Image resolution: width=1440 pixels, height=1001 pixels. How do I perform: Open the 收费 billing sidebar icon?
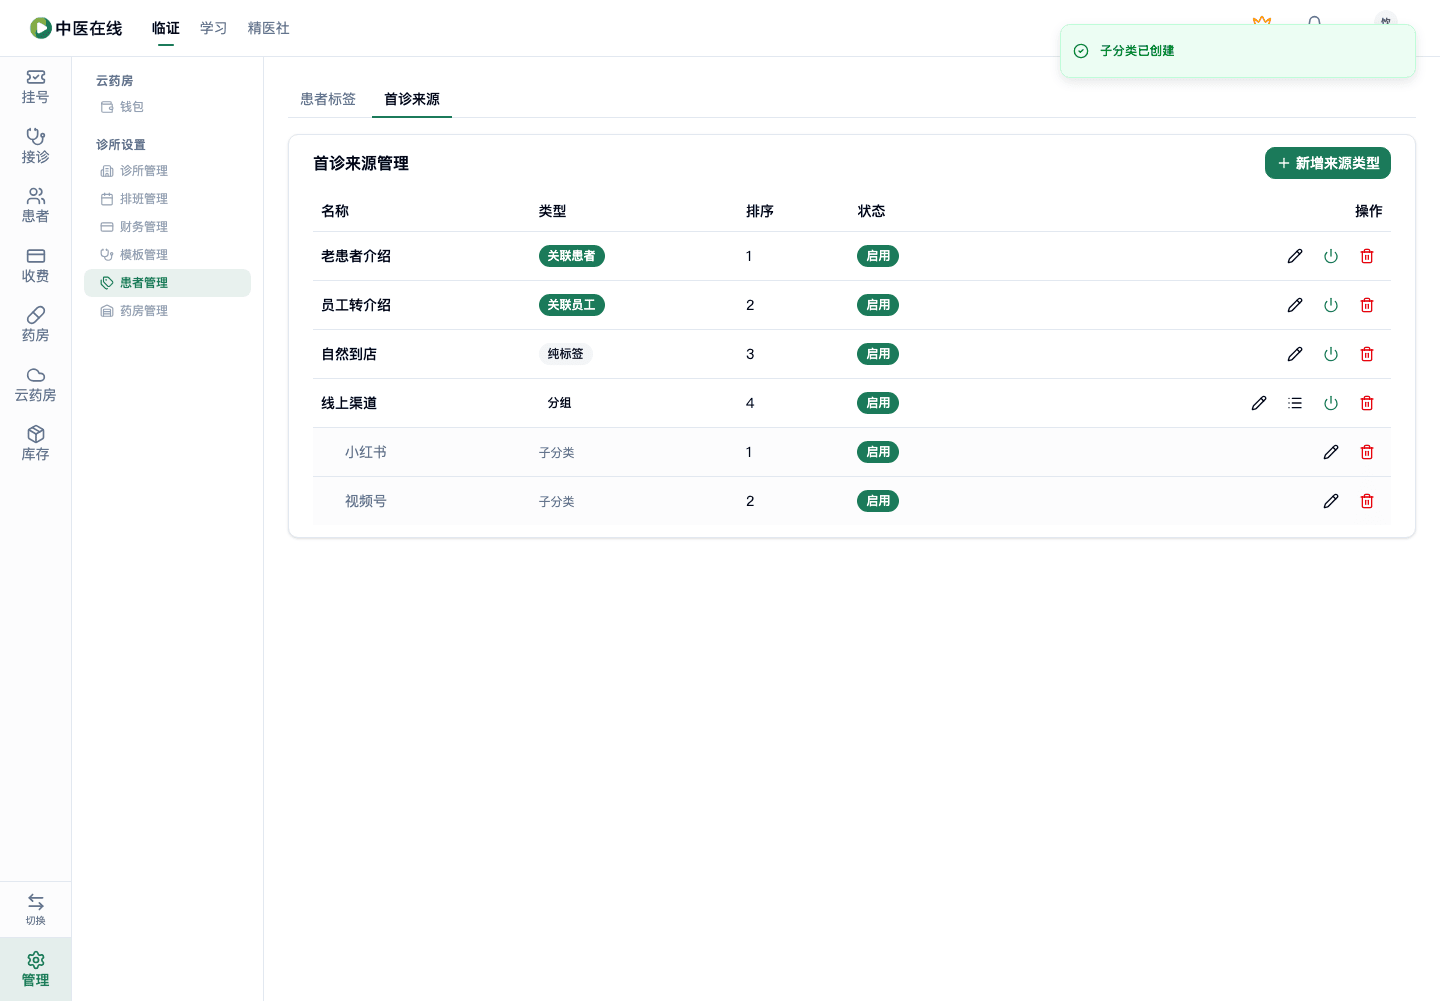35,266
